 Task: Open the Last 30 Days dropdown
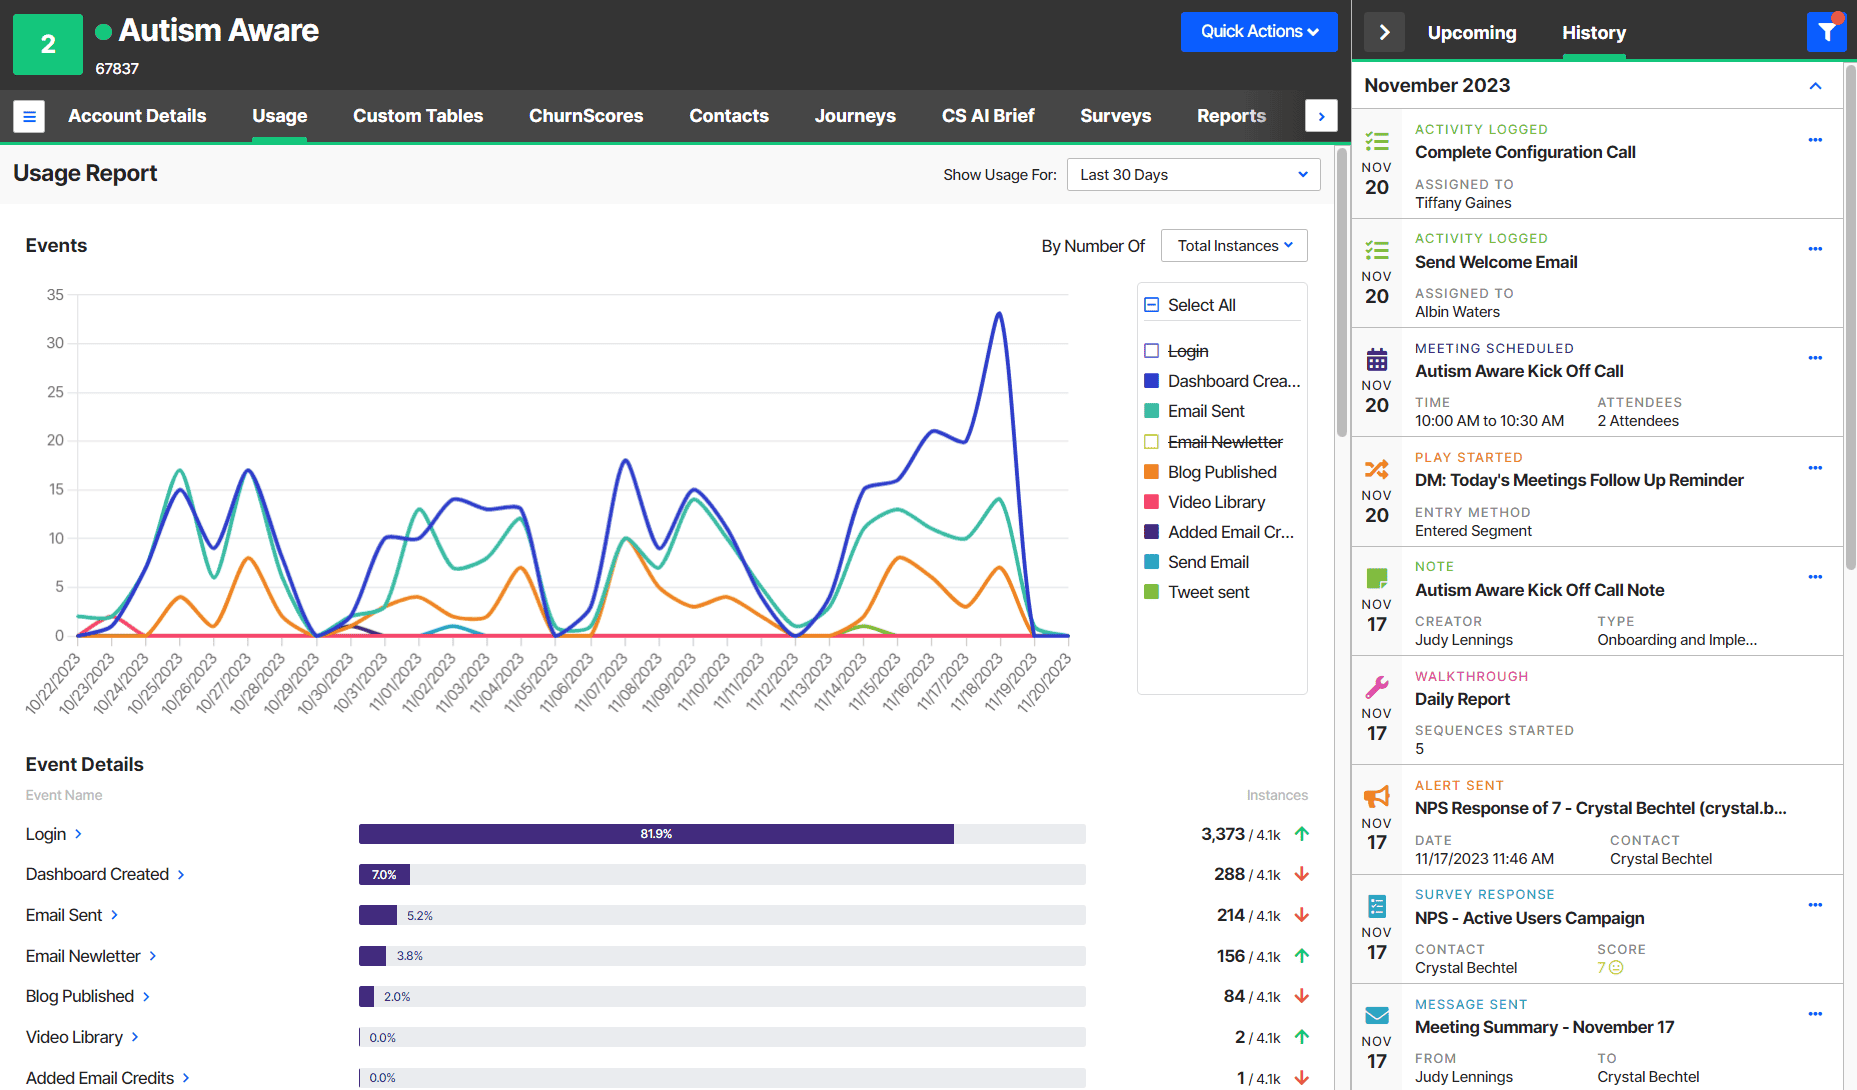[x=1192, y=174]
